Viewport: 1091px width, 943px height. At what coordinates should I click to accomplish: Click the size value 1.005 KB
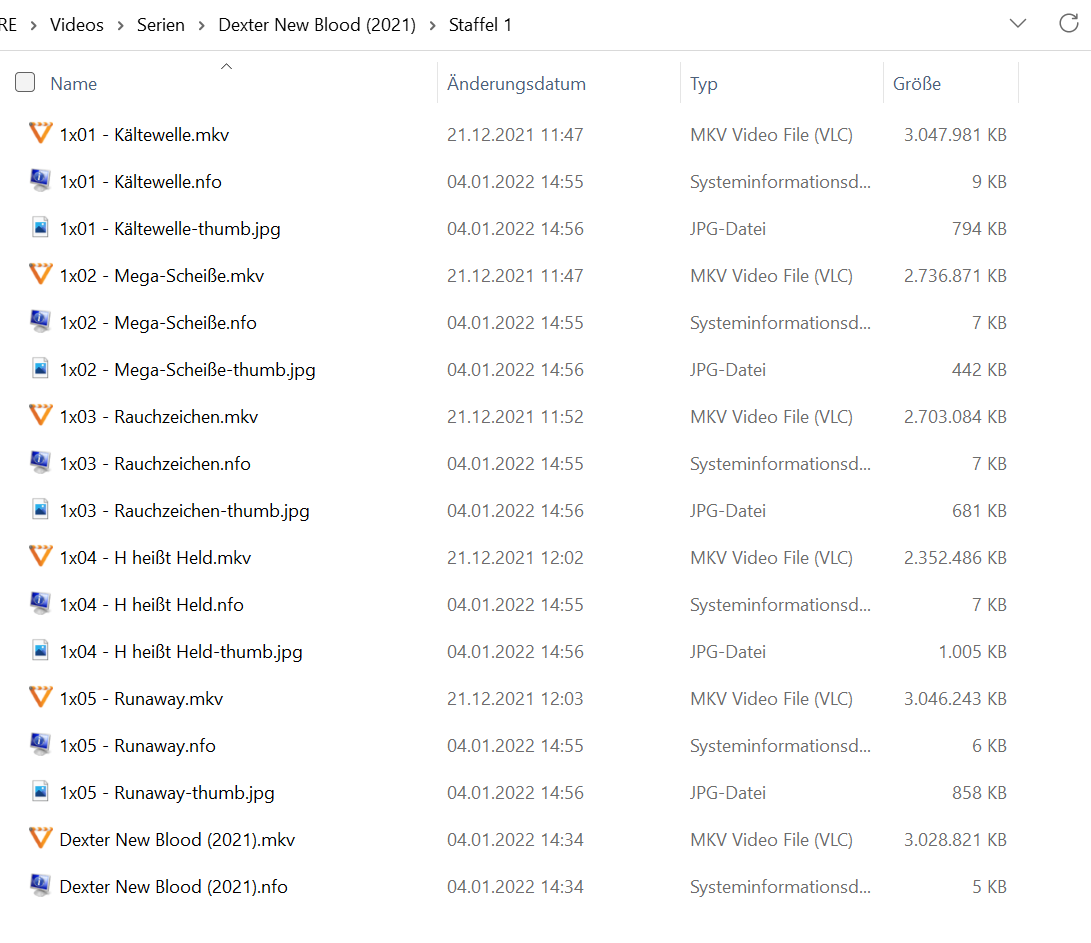[973, 652]
